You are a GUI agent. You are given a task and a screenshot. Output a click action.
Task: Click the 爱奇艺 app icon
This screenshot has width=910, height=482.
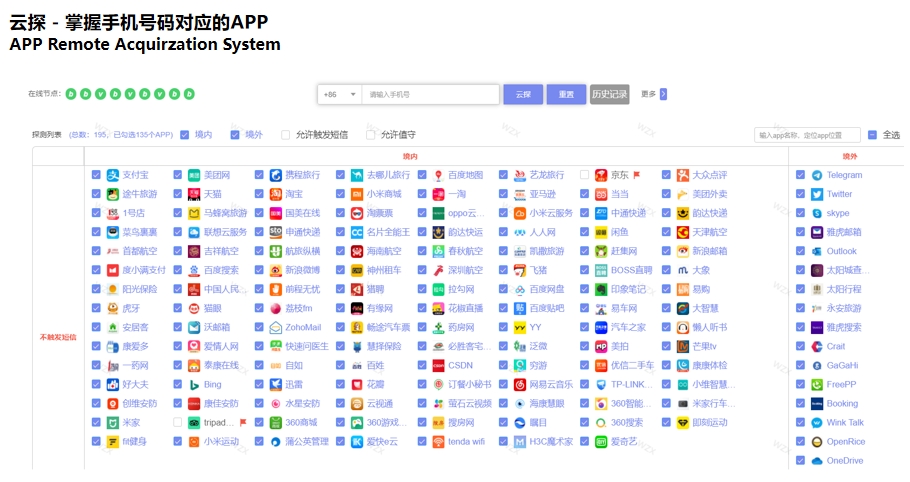[601, 441]
